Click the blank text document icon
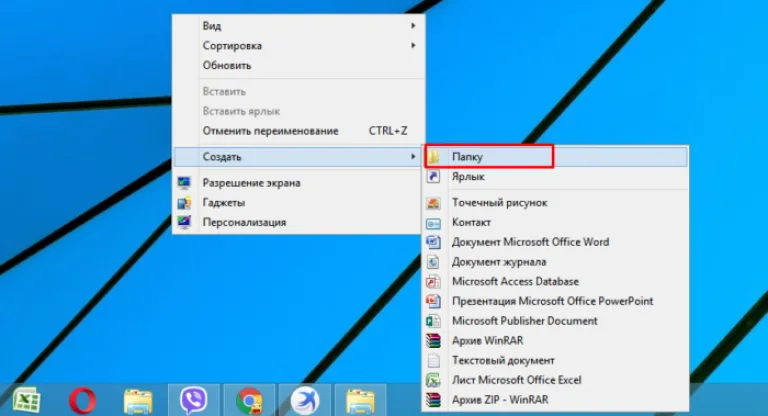Viewport: 768px width, 416px height. pos(433,361)
